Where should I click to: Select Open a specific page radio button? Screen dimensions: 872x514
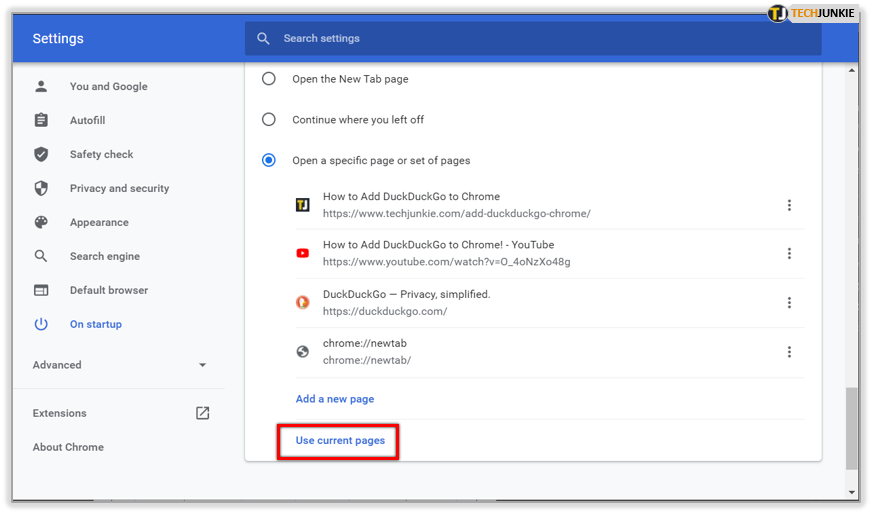click(268, 160)
